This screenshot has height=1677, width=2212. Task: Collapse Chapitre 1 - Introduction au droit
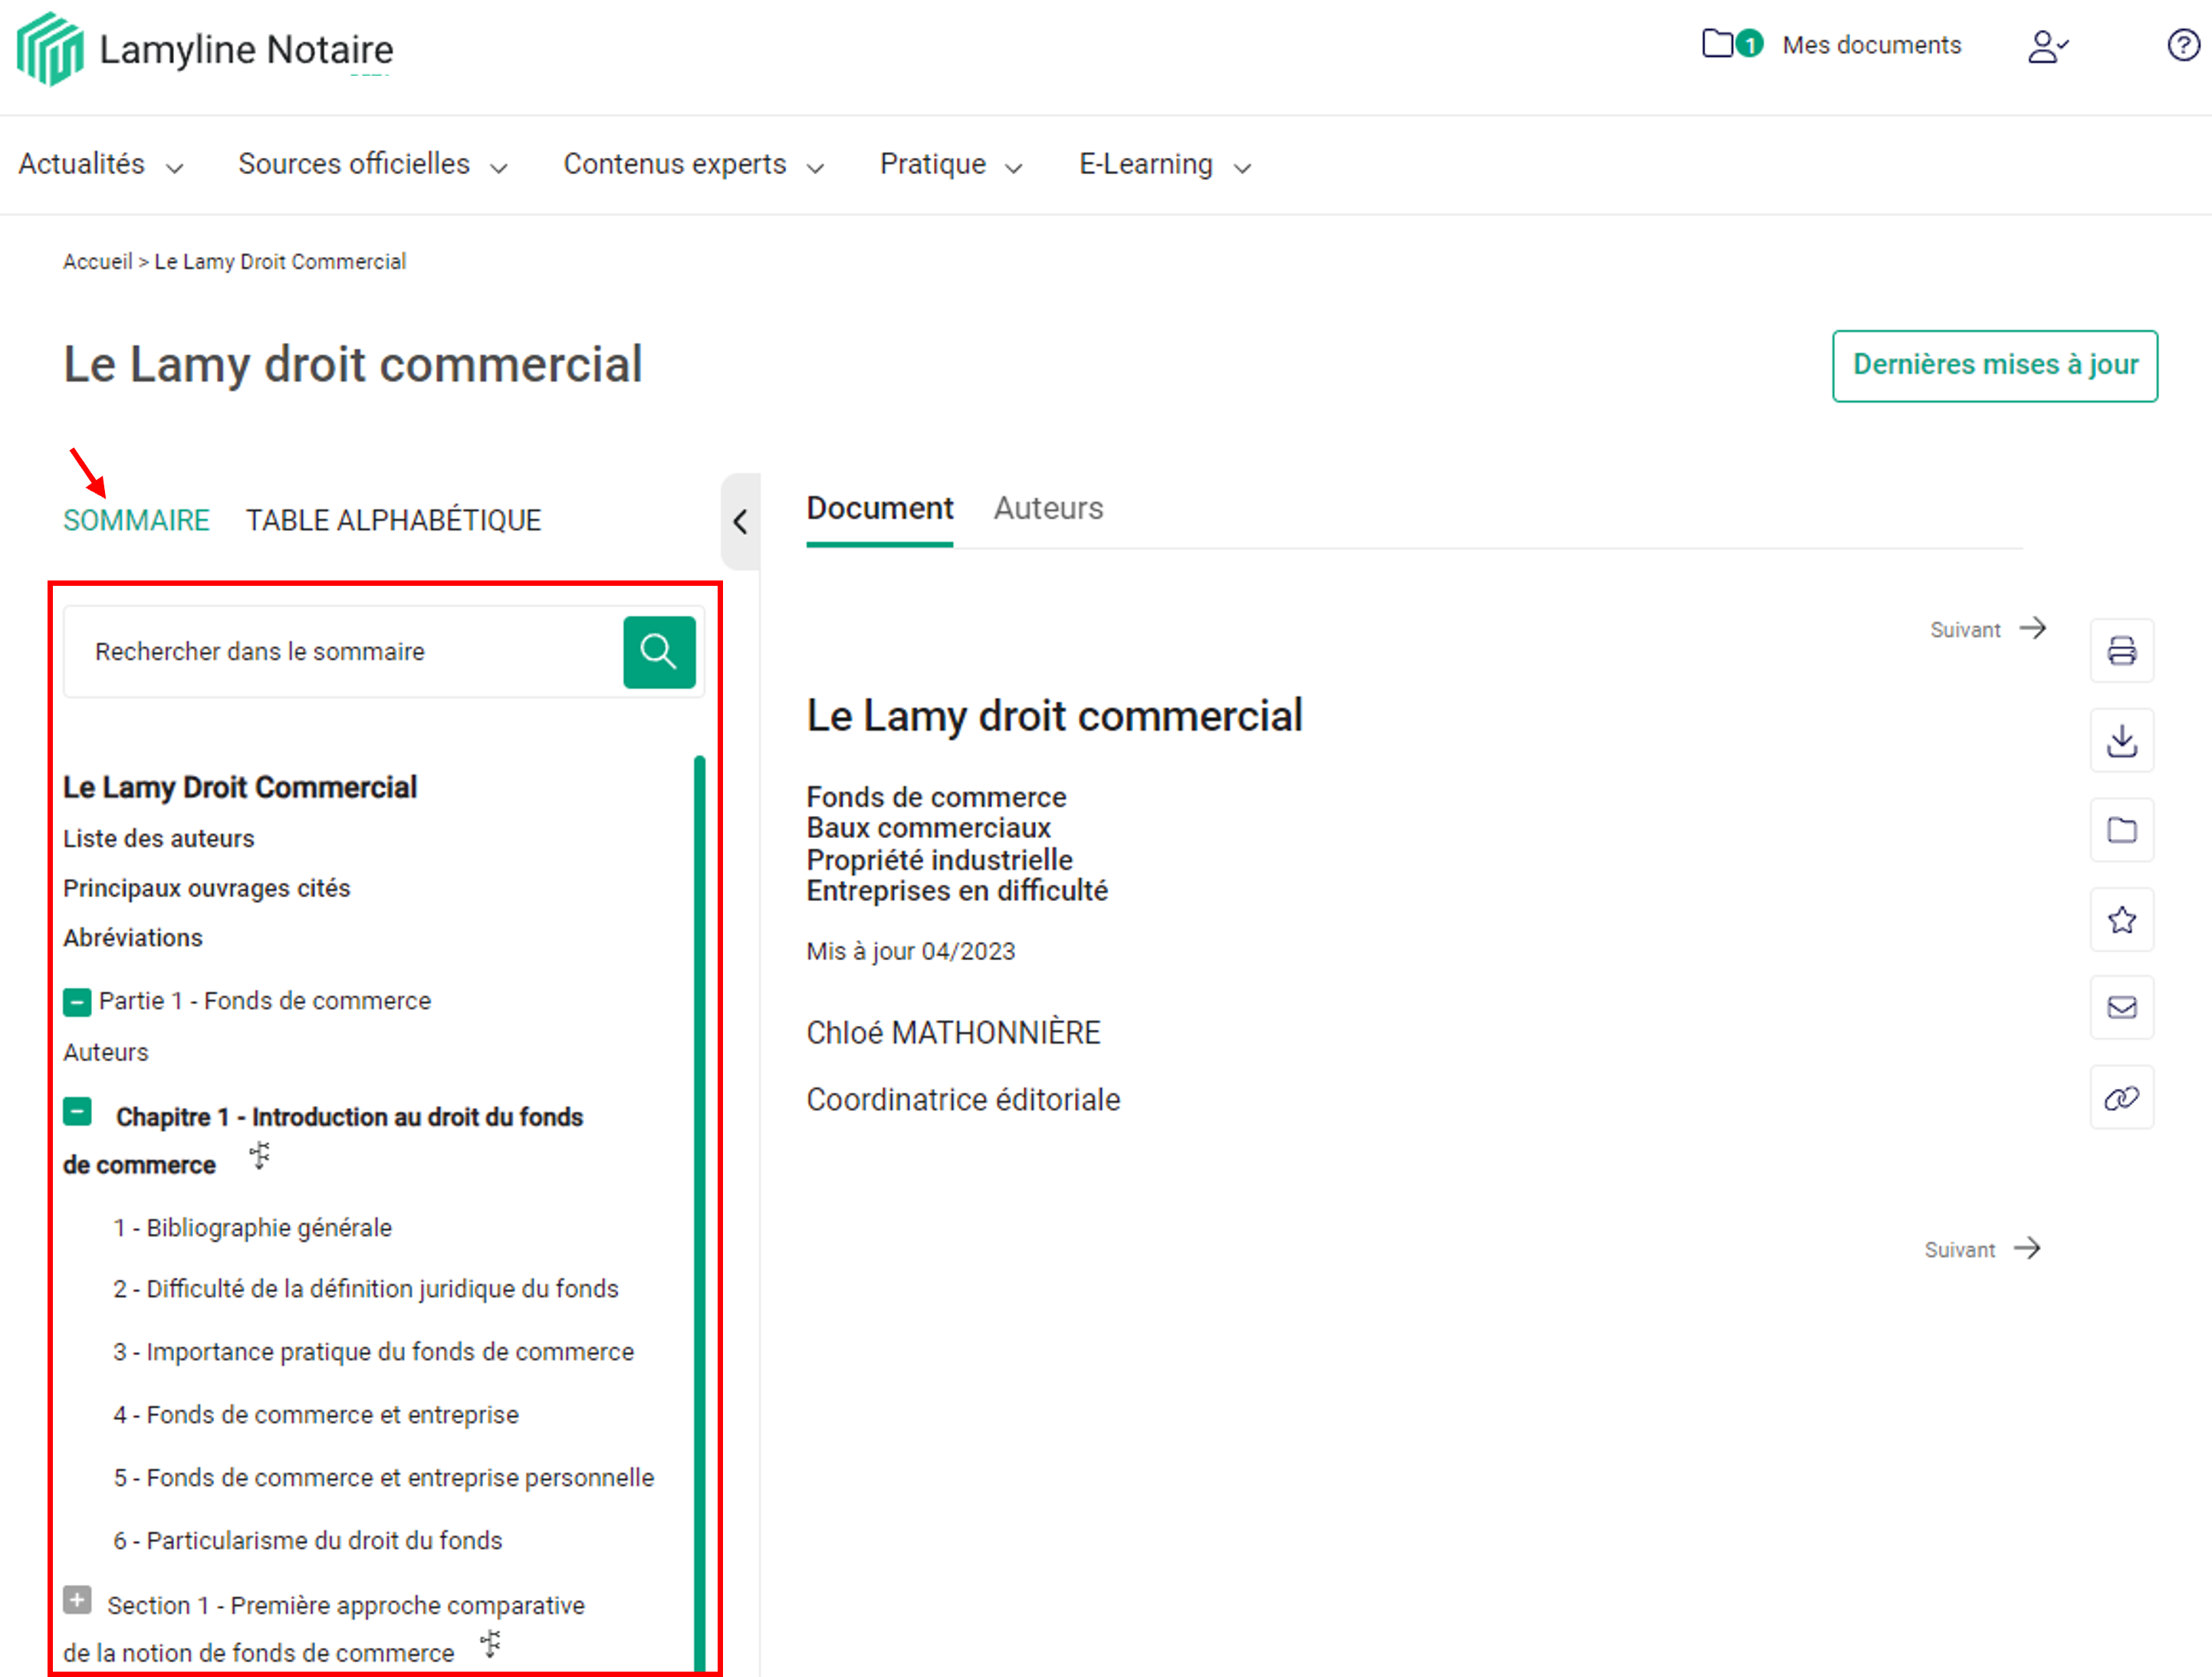[77, 1111]
